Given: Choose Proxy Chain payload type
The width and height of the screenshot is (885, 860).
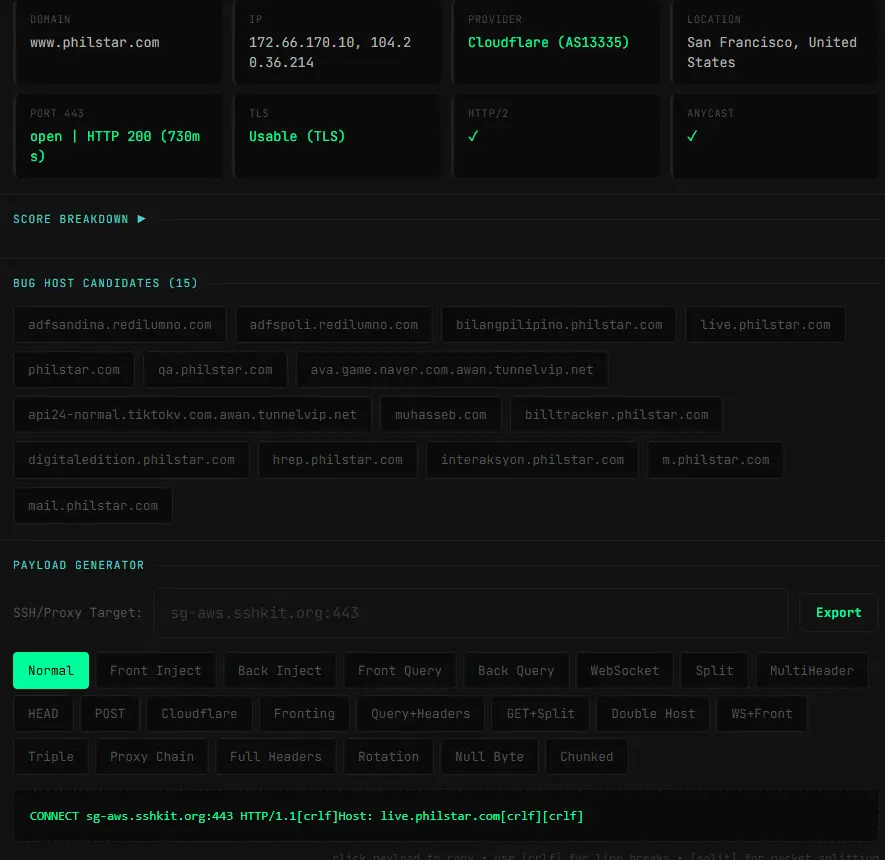Looking at the screenshot, I should 152,757.
